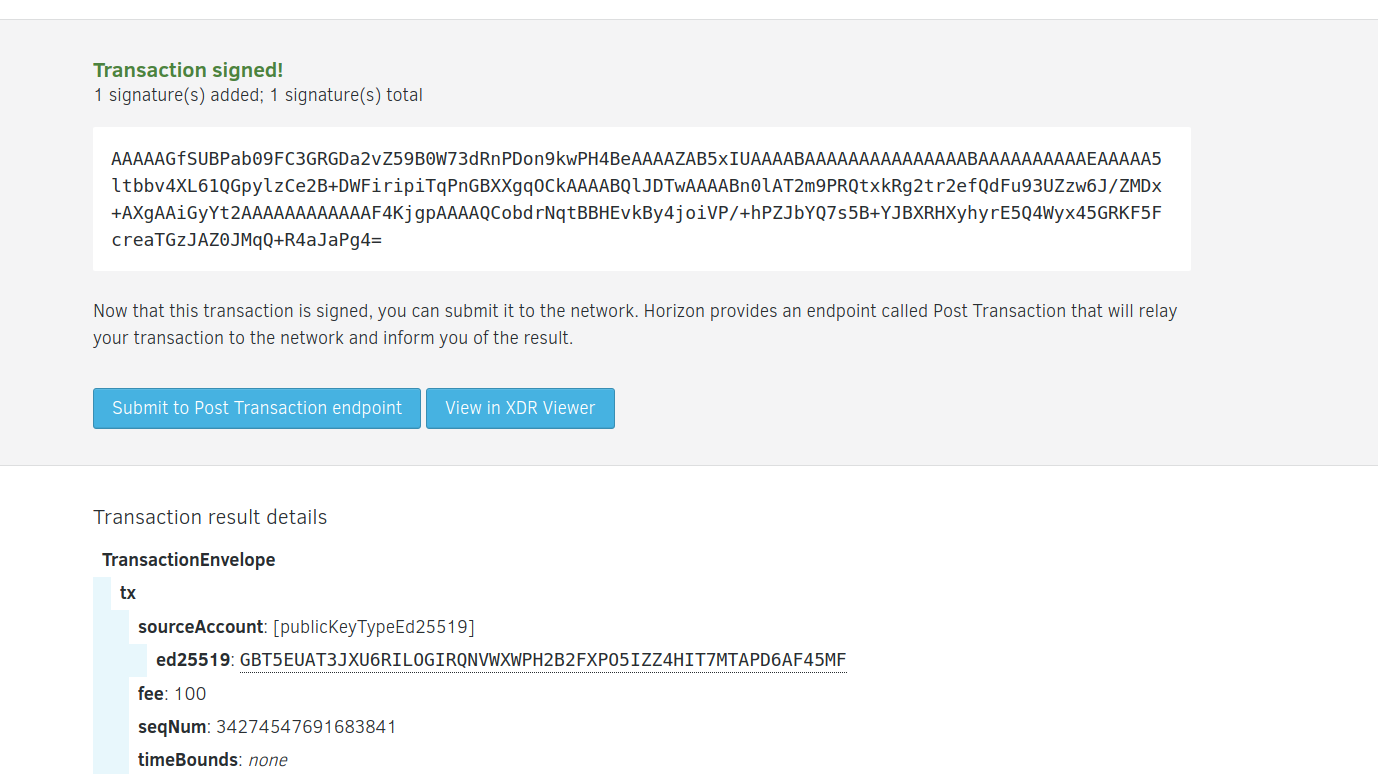1378x774 pixels.
Task: Select the sourceAccount tree label
Action: 200,627
